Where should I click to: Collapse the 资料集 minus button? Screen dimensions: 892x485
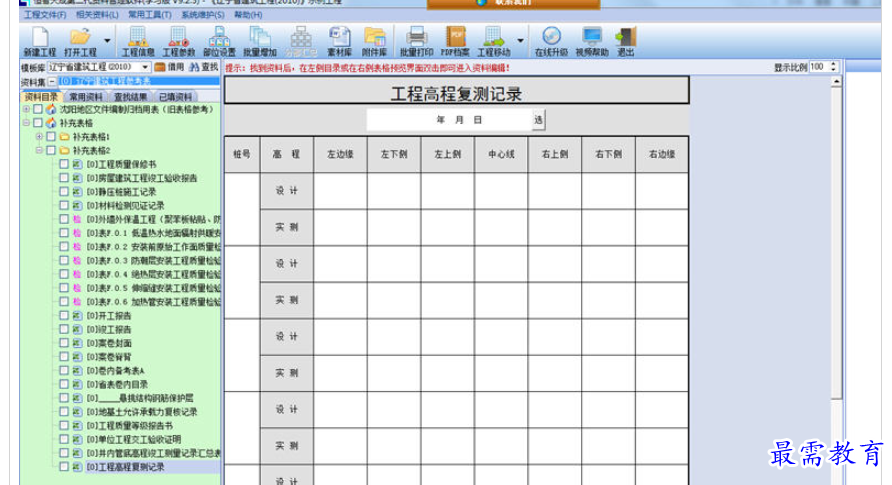(x=52, y=82)
